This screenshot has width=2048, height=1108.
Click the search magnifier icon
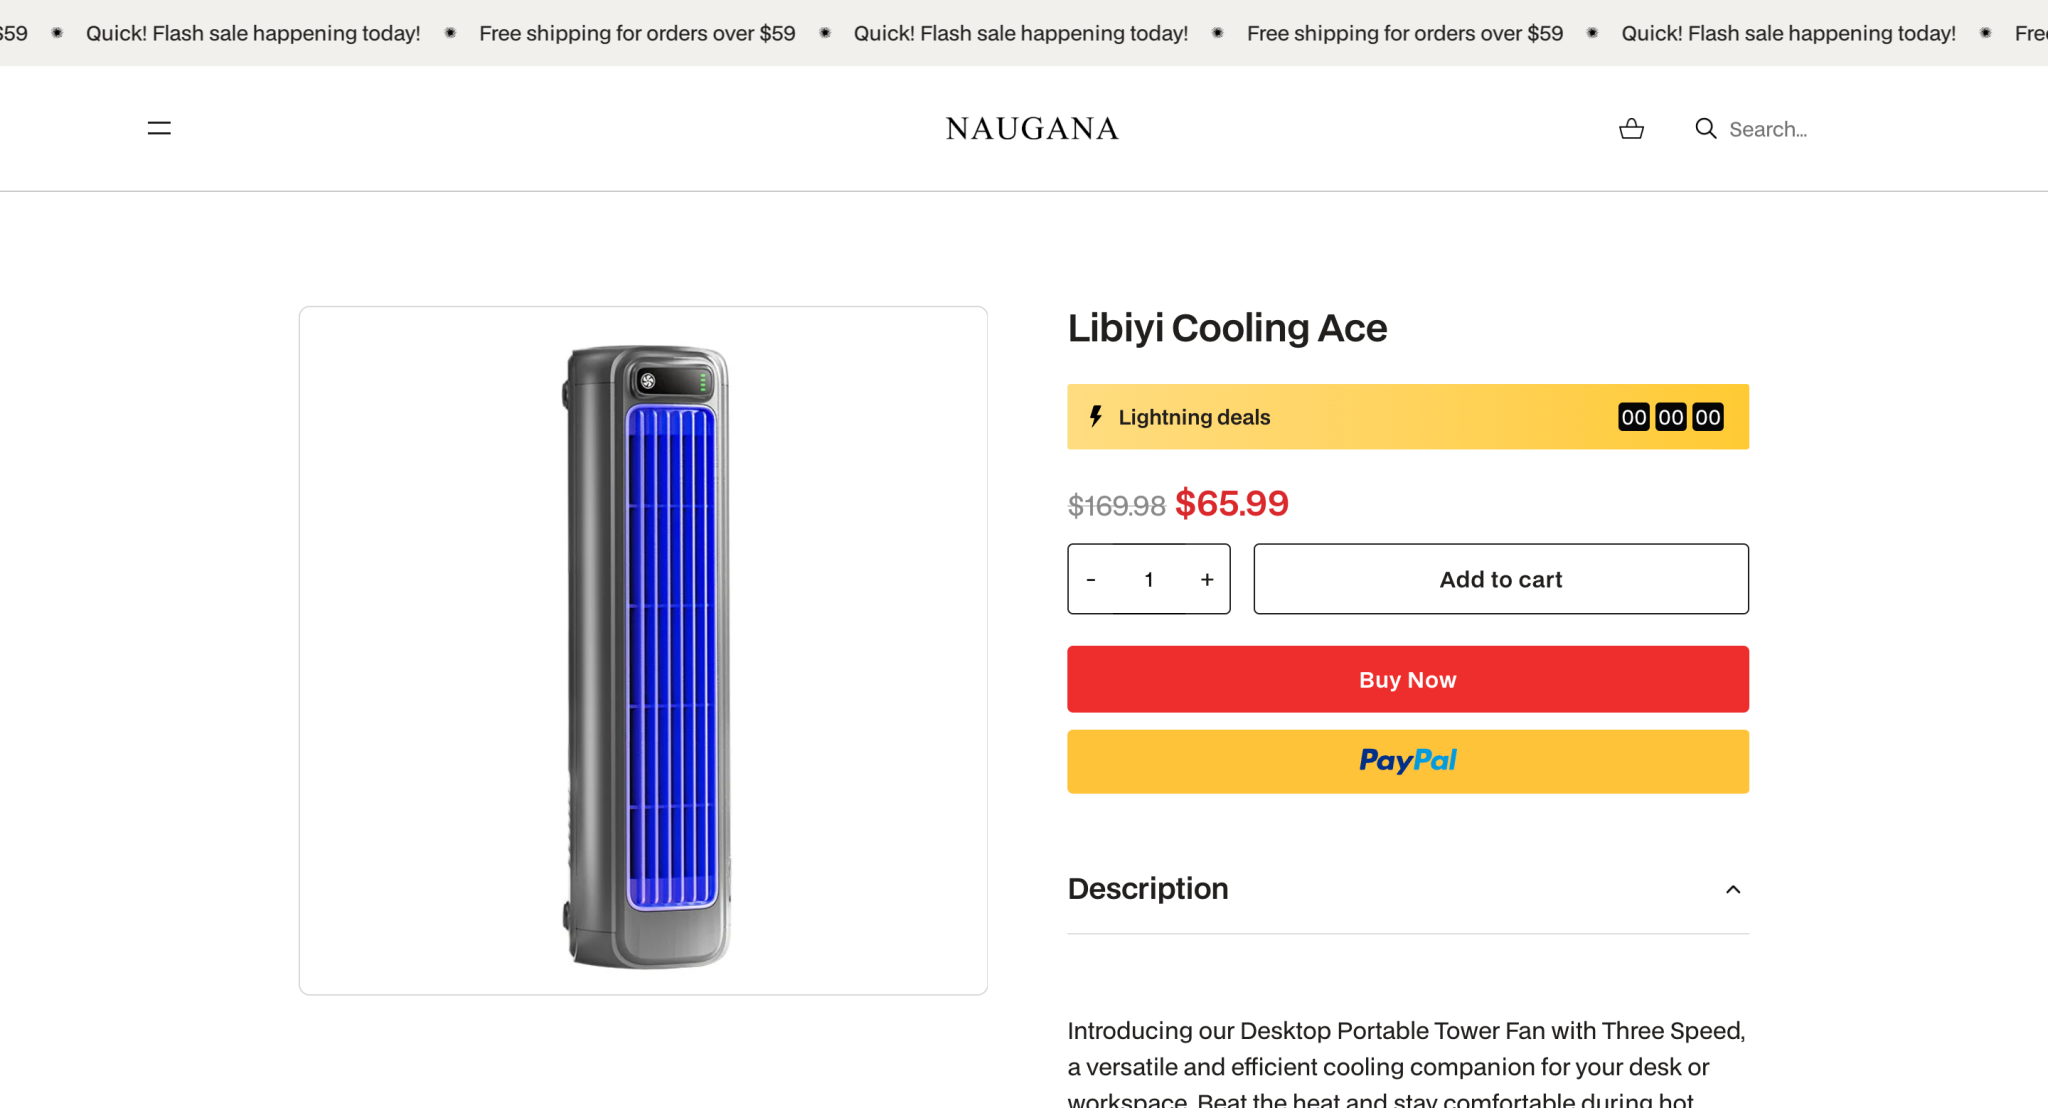pos(1704,128)
